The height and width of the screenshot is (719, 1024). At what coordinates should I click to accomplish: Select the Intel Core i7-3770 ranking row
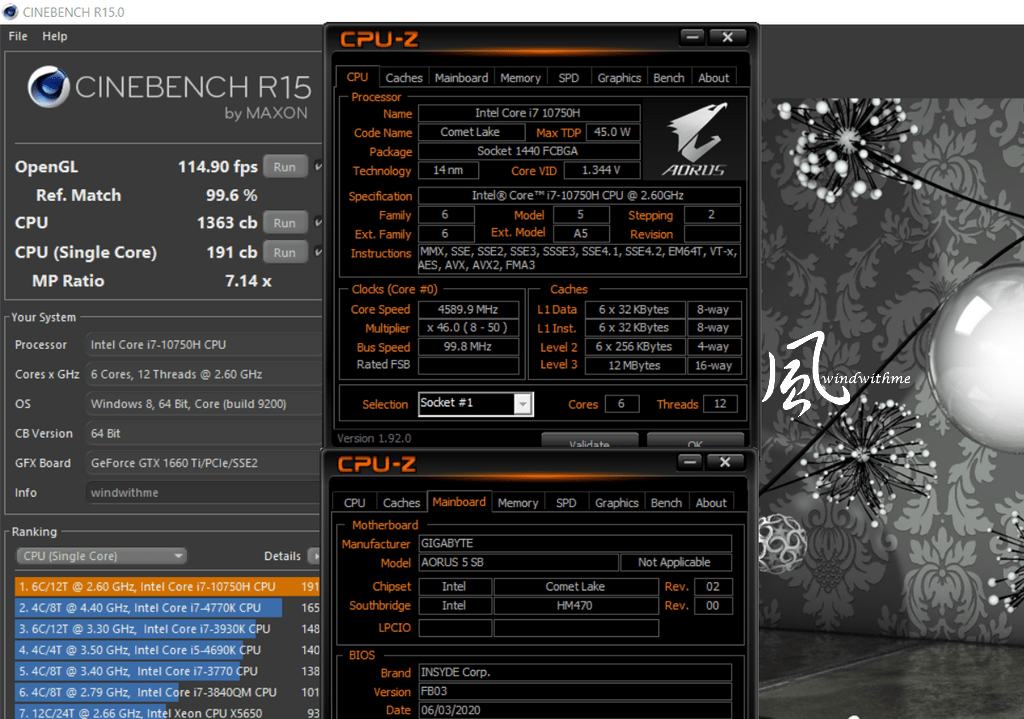167,671
